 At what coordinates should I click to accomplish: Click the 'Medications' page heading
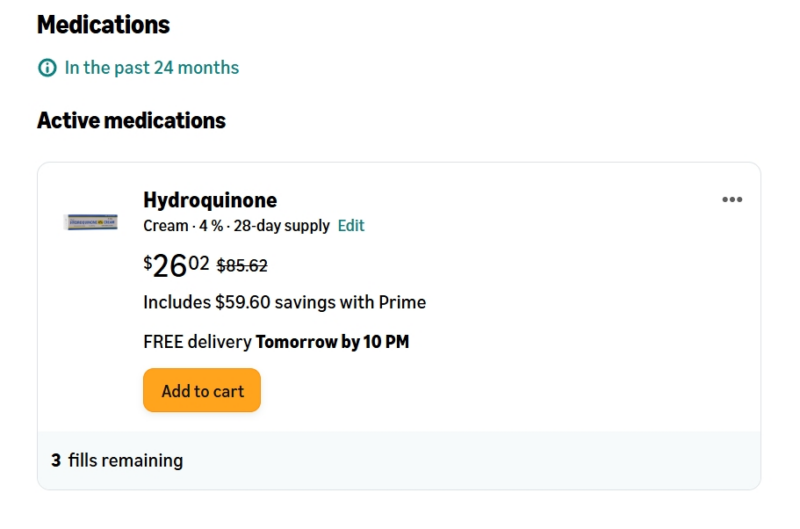click(103, 24)
